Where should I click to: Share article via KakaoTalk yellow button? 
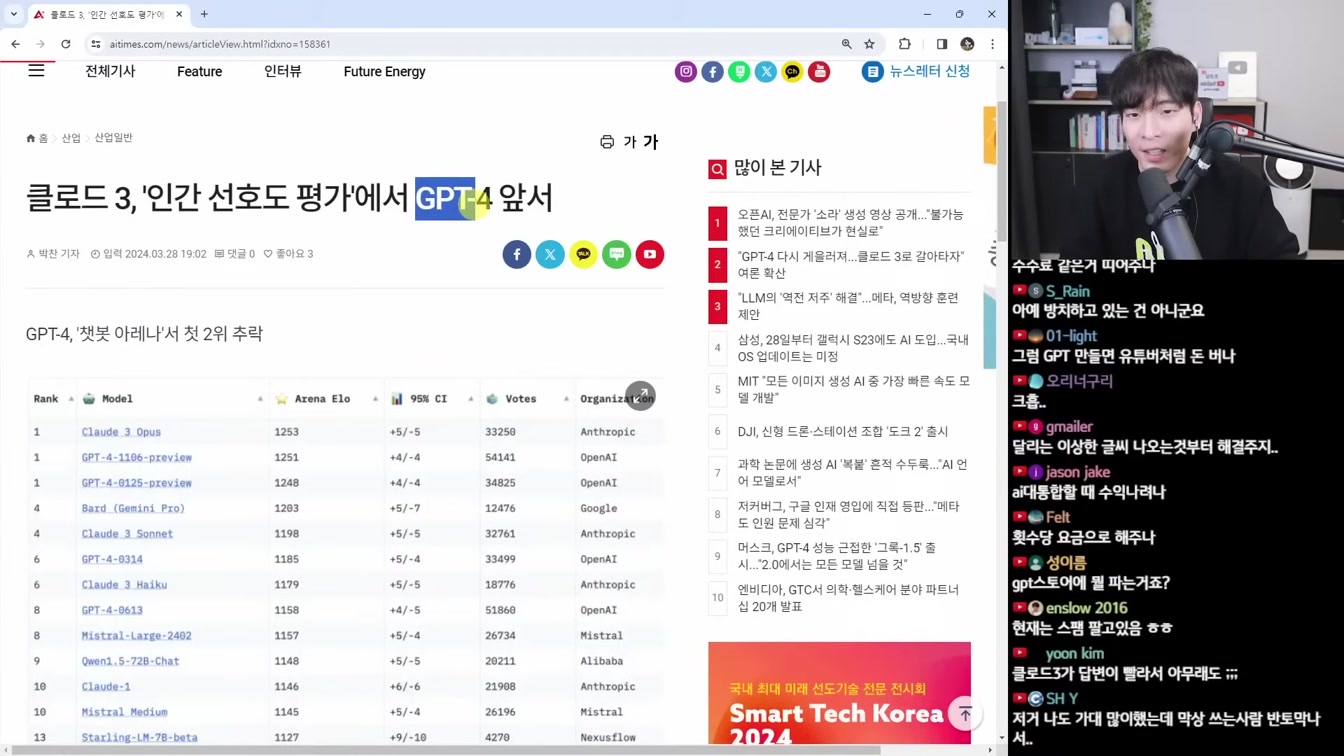(x=583, y=254)
